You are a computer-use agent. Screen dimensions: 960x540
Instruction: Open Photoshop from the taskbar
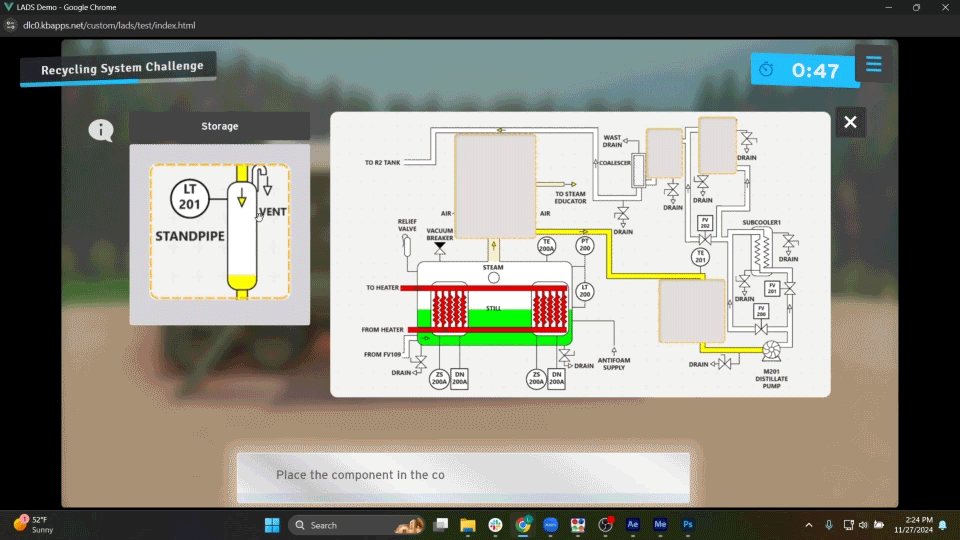click(x=688, y=525)
